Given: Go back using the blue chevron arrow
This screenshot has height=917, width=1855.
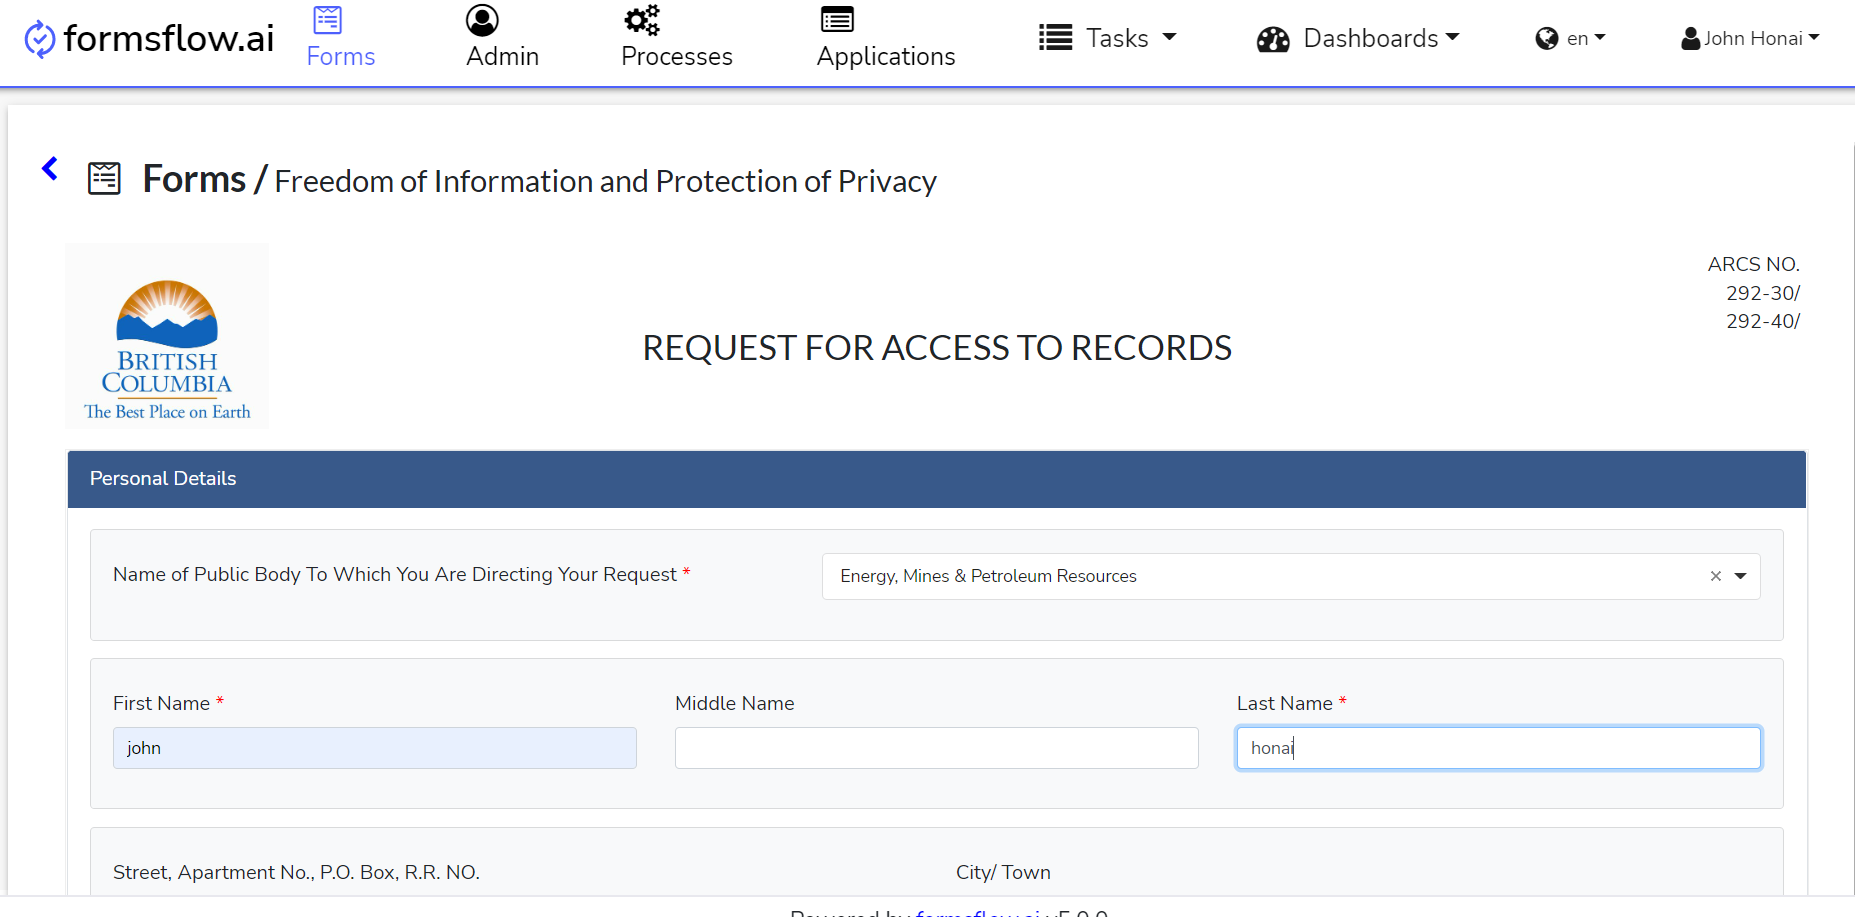Looking at the screenshot, I should pos(50,168).
